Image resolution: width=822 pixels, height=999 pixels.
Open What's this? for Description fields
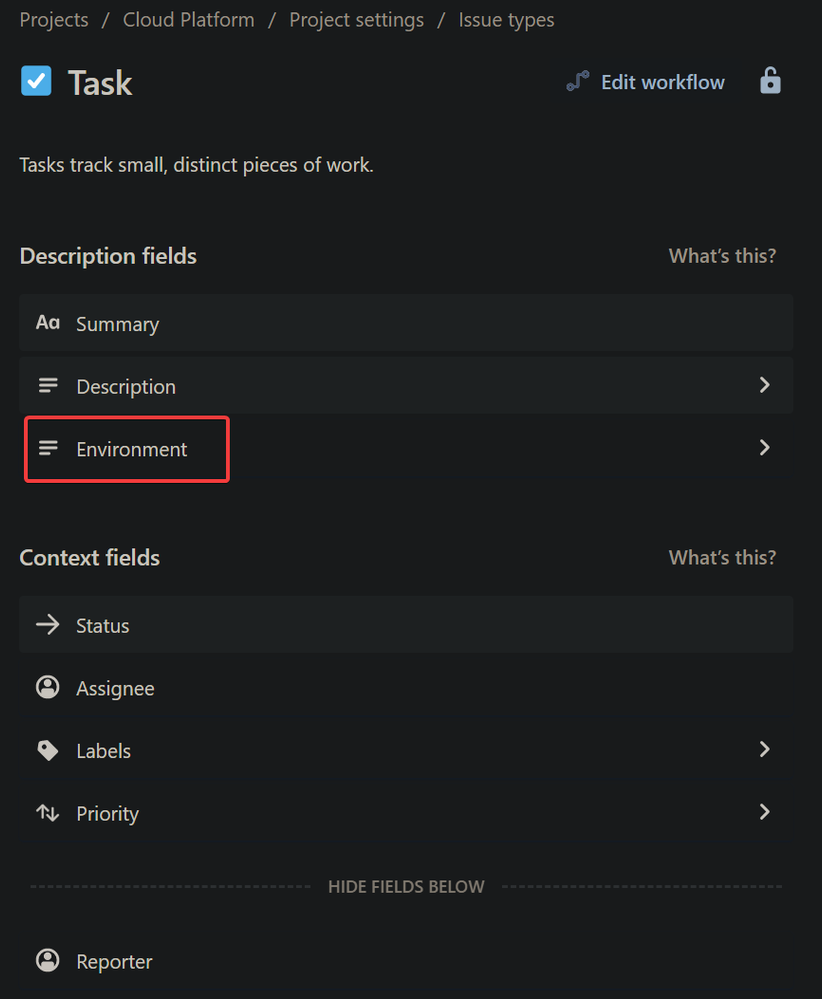coord(723,256)
